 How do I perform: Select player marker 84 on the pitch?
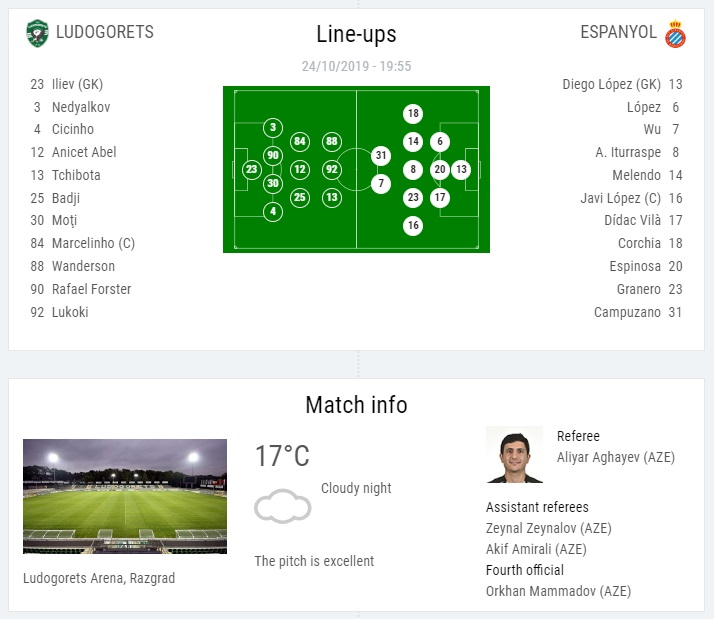tap(300, 141)
